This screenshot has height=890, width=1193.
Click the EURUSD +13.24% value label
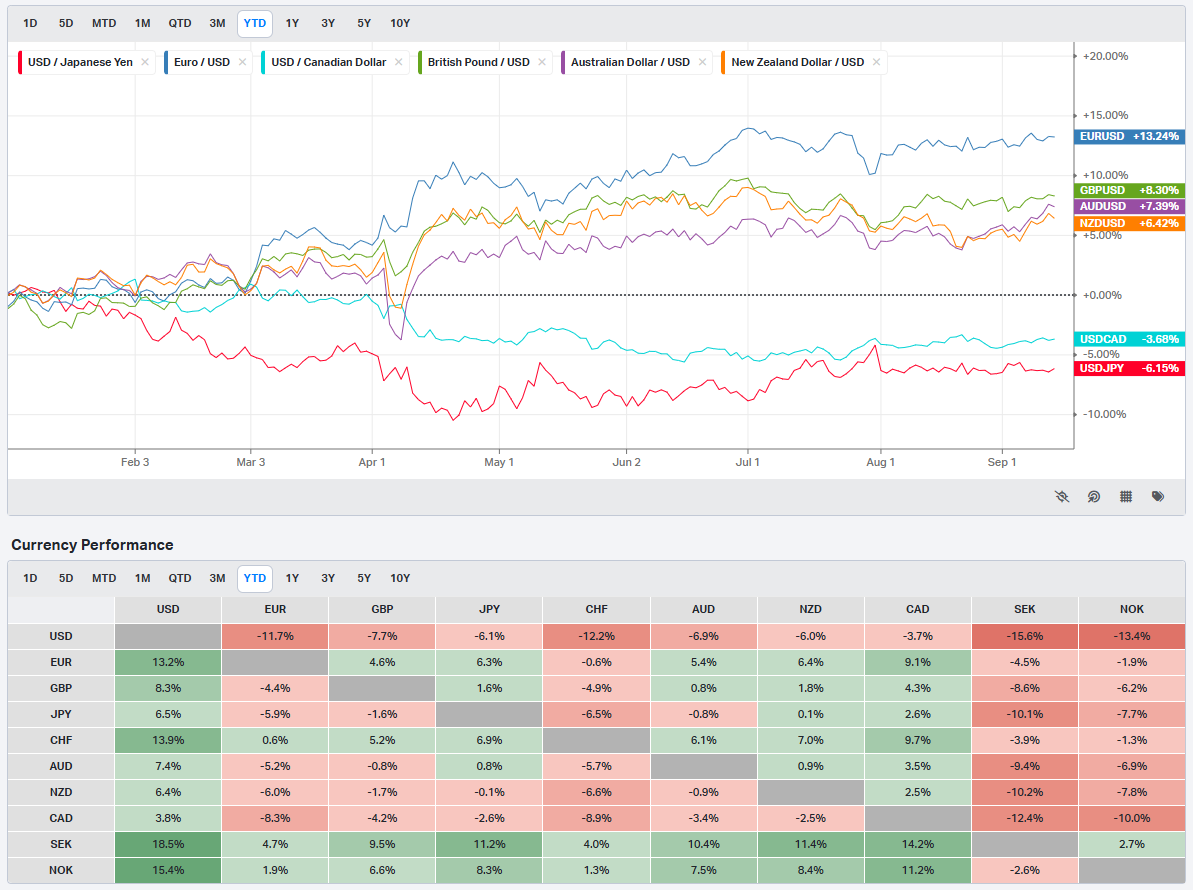point(1129,136)
